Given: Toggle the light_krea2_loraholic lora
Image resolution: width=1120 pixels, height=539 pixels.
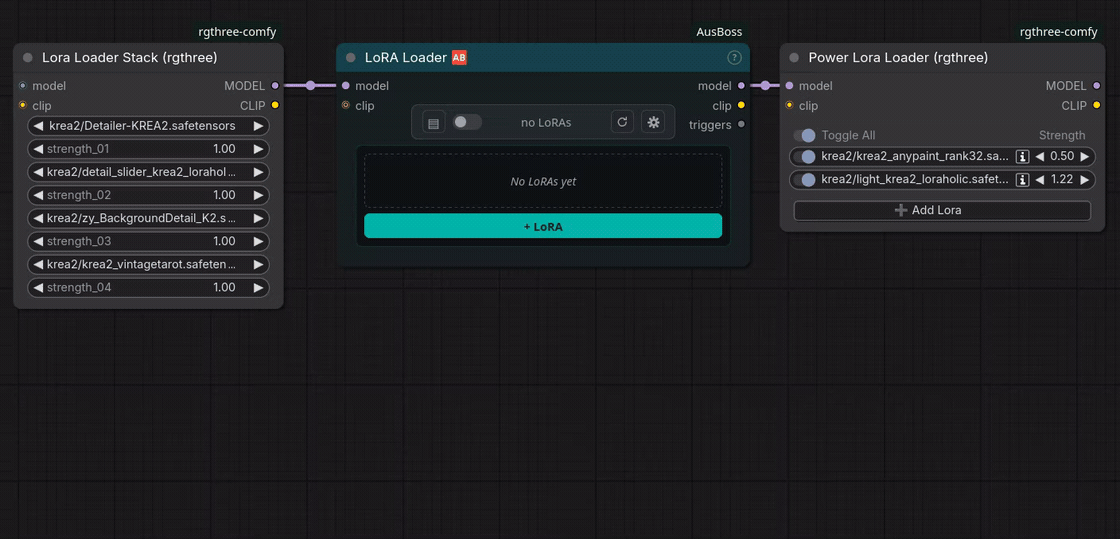Looking at the screenshot, I should click(x=804, y=179).
